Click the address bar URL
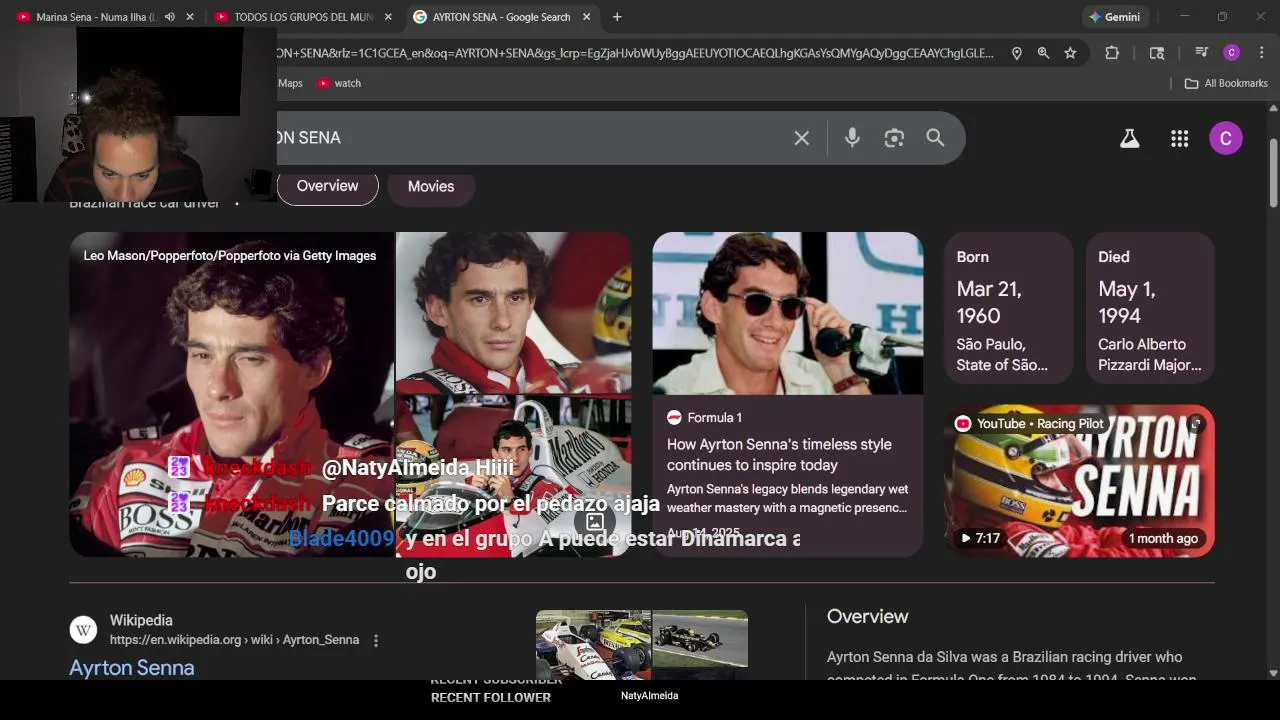 click(x=635, y=53)
